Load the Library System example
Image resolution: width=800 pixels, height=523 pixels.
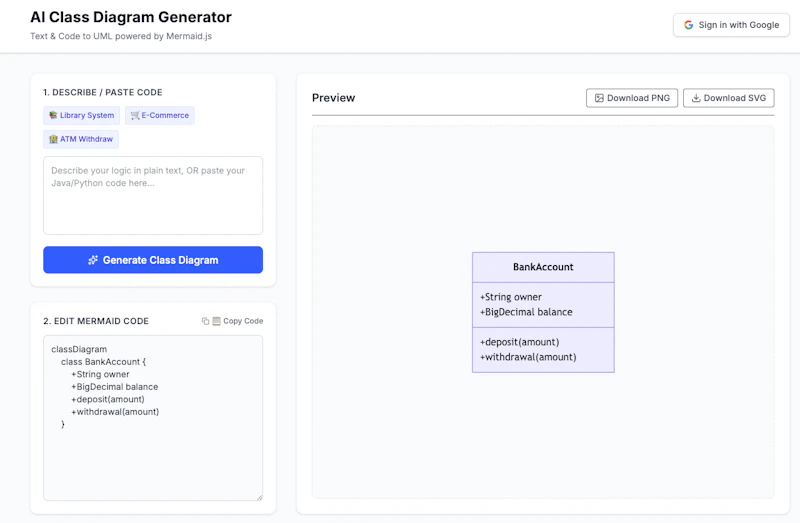tap(82, 115)
